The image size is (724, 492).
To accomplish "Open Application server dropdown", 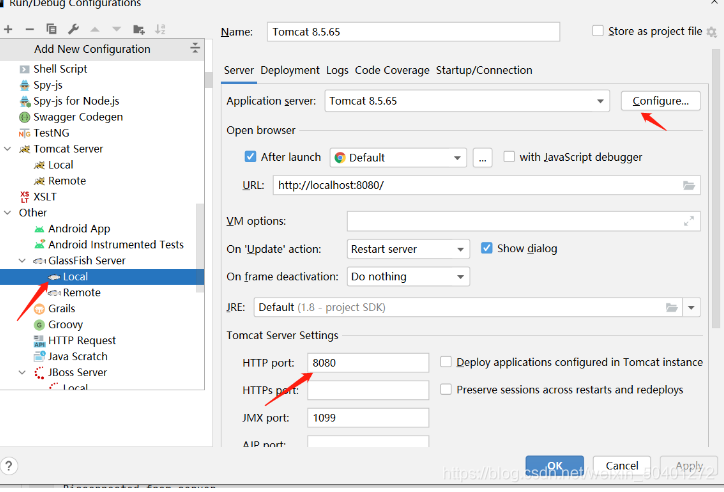I will tap(467, 101).
